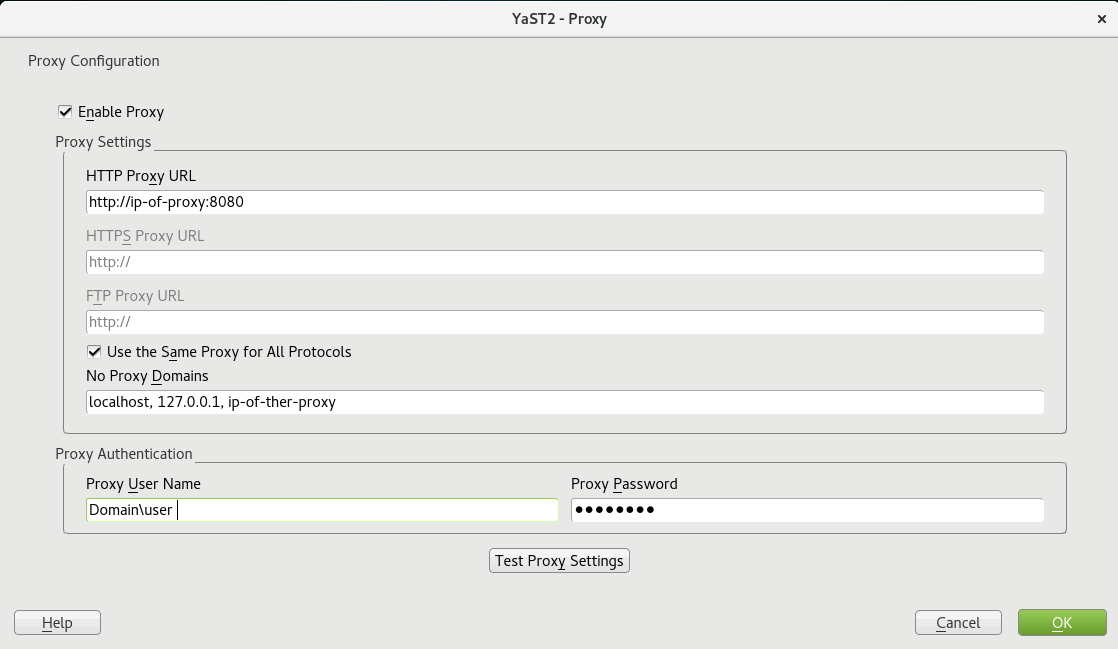Click the YaST2 - Proxy title bar
The width and height of the screenshot is (1118, 649).
tap(559, 19)
